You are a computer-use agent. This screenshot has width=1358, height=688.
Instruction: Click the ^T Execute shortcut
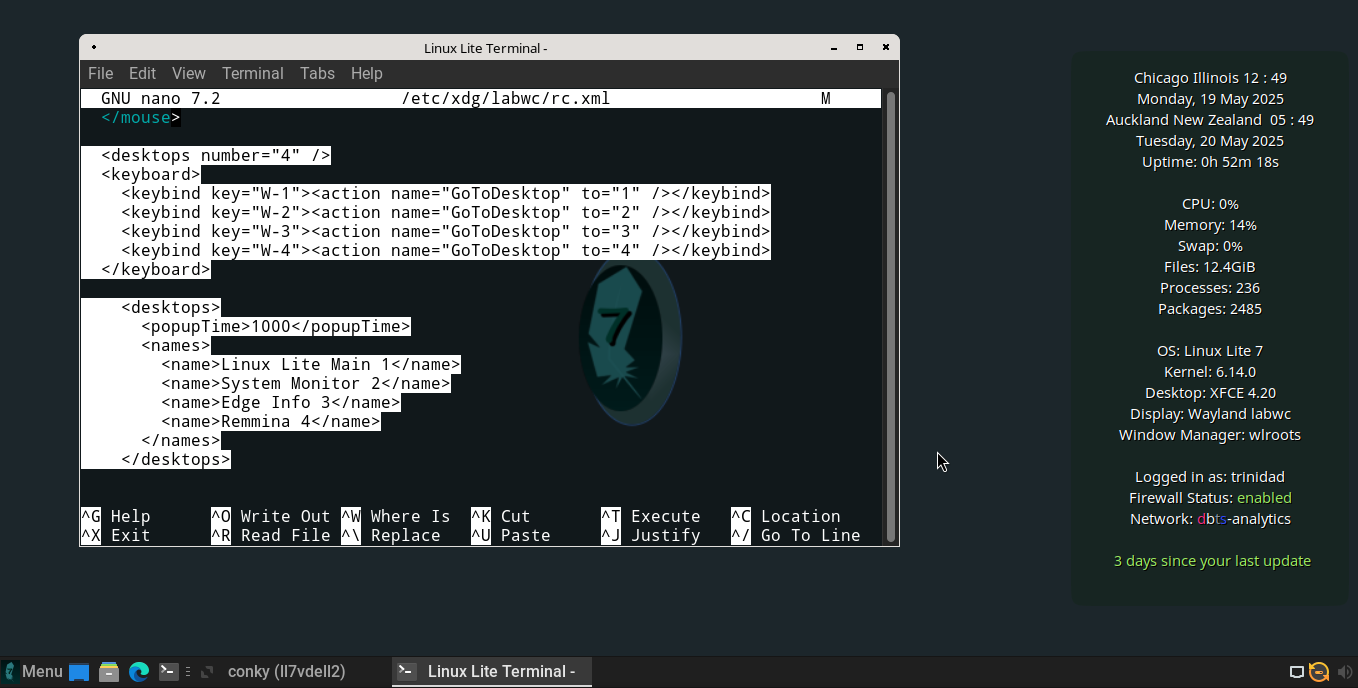(x=651, y=516)
